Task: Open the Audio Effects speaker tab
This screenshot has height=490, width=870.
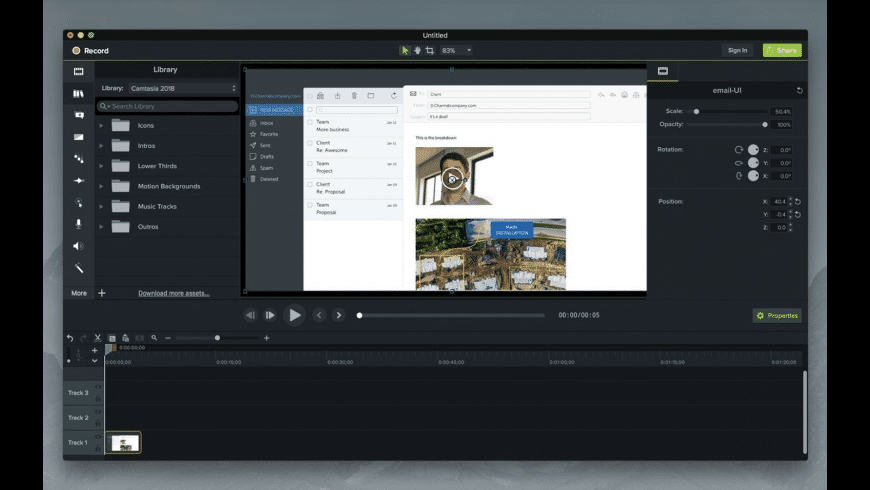Action: pos(79,246)
